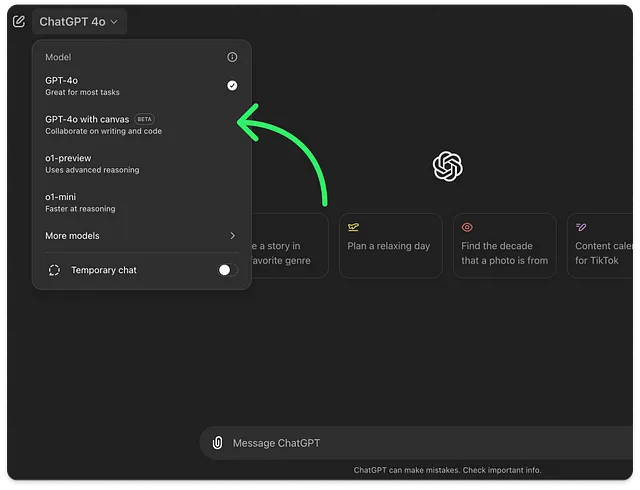Click 'Collaborate on writing and code' text
Screen dimensions: 640x490
coord(104,131)
